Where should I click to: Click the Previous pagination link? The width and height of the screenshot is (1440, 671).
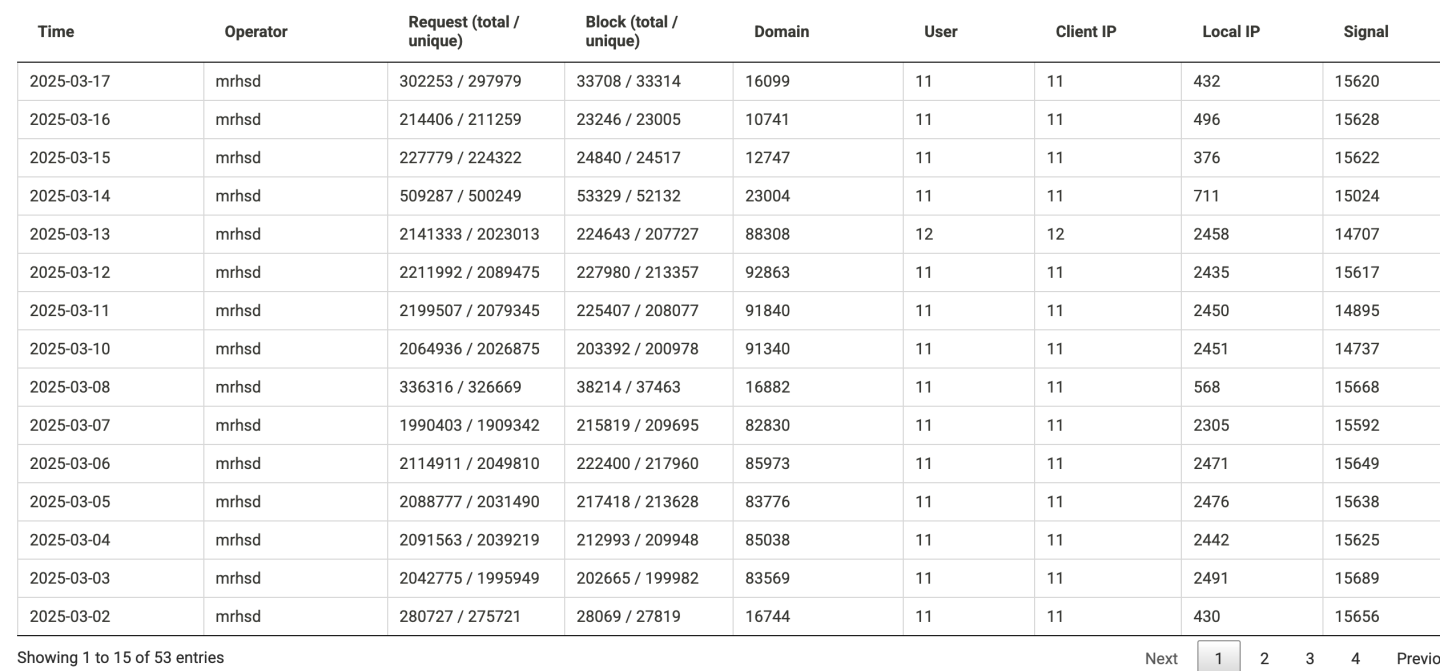tap(1418, 658)
